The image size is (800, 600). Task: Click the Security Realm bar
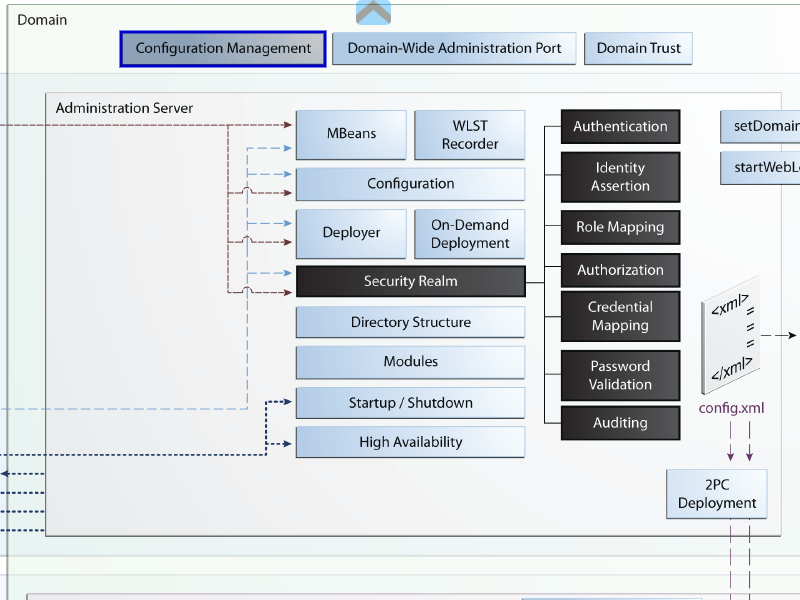click(x=411, y=281)
